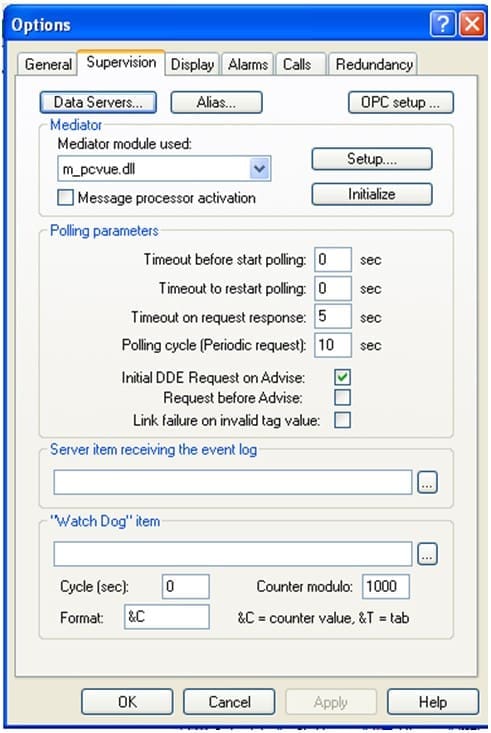Switch to the General tab
This screenshot has width=491, height=733.
48,64
